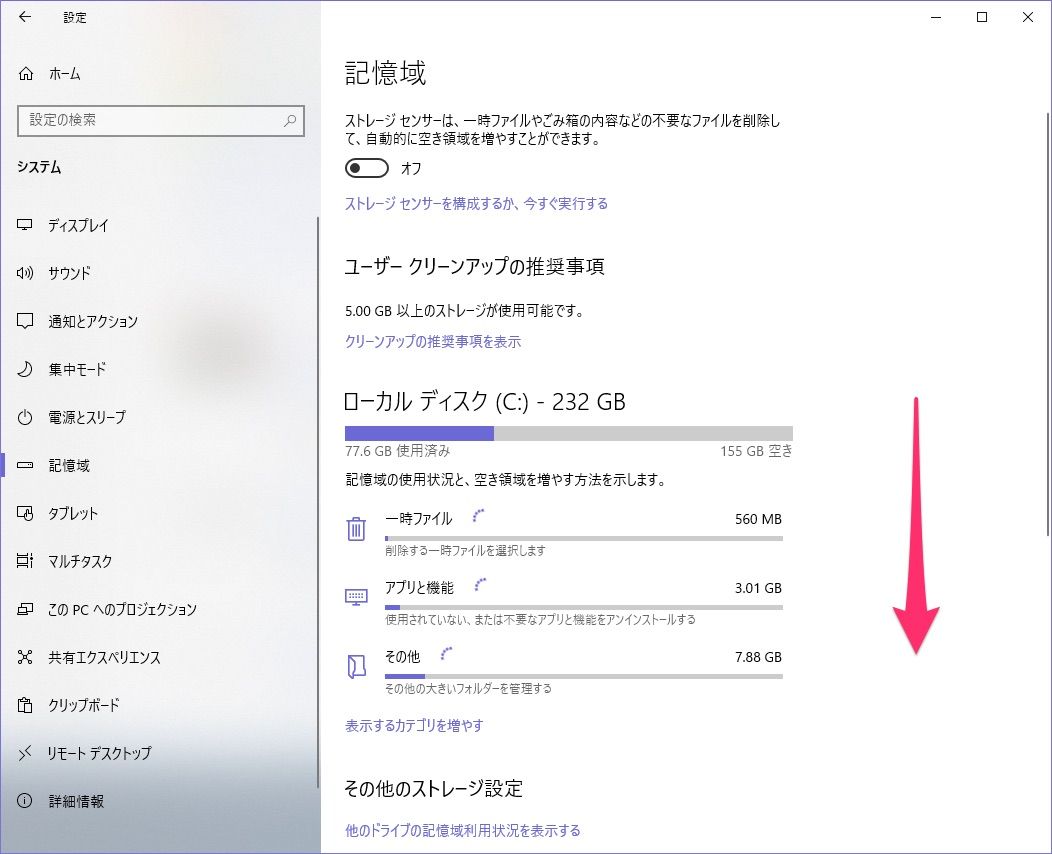Click the 記憶域 page title
Viewport: 1052px width, 854px height.
click(x=386, y=73)
